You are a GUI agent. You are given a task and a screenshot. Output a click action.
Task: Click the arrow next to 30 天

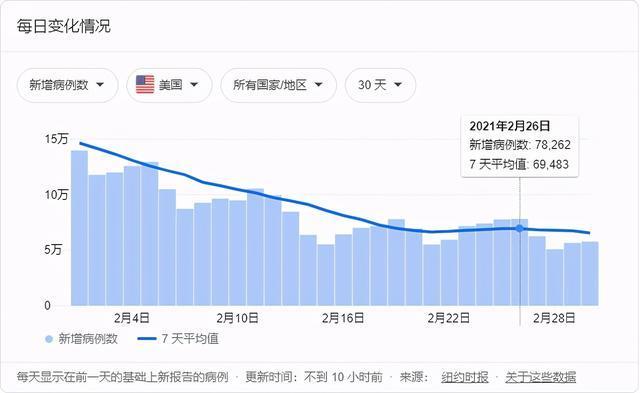(398, 84)
